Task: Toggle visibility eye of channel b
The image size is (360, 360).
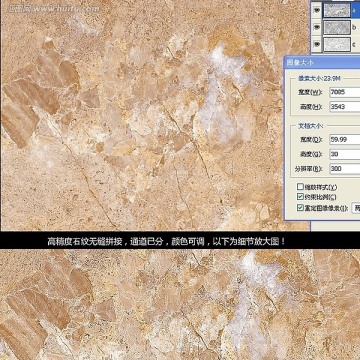Action: tap(317, 28)
